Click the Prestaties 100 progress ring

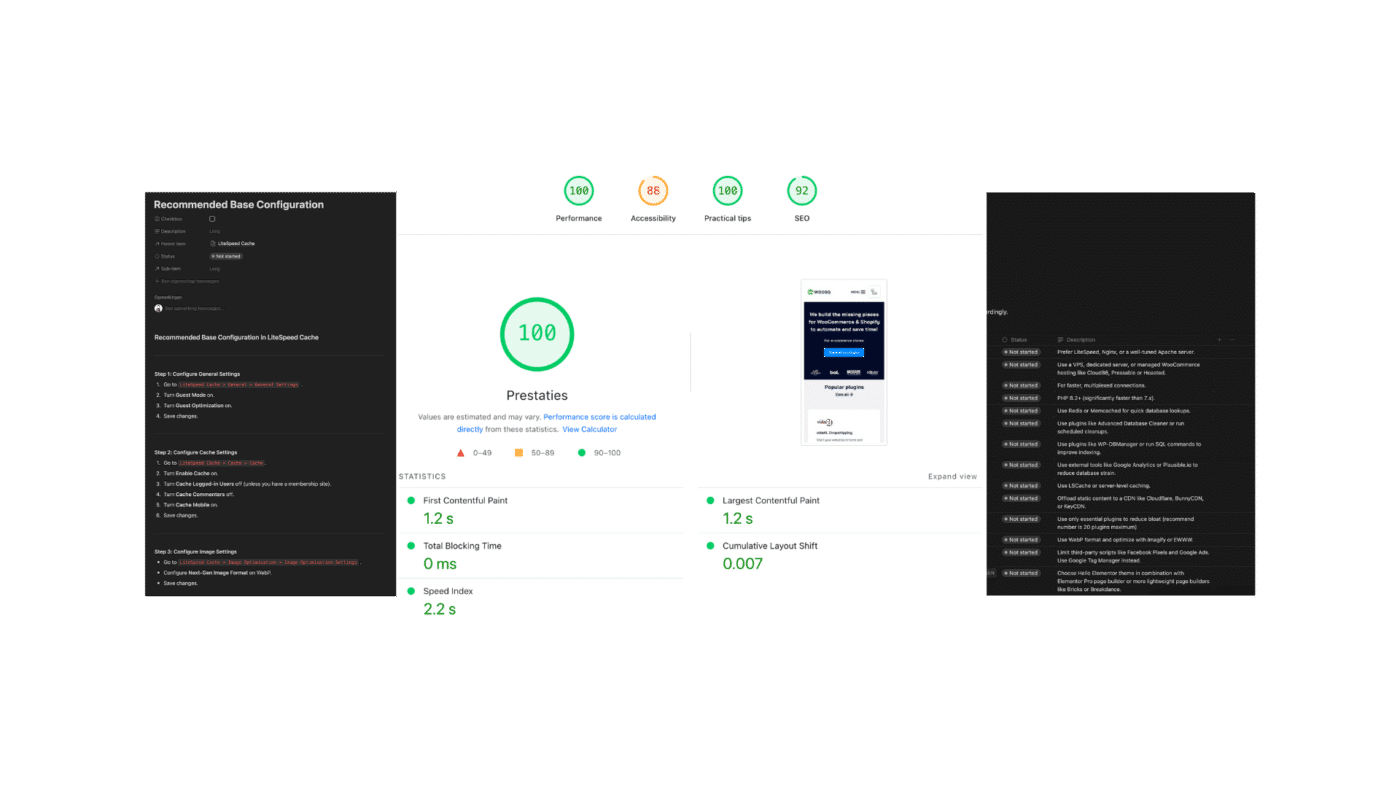point(537,333)
